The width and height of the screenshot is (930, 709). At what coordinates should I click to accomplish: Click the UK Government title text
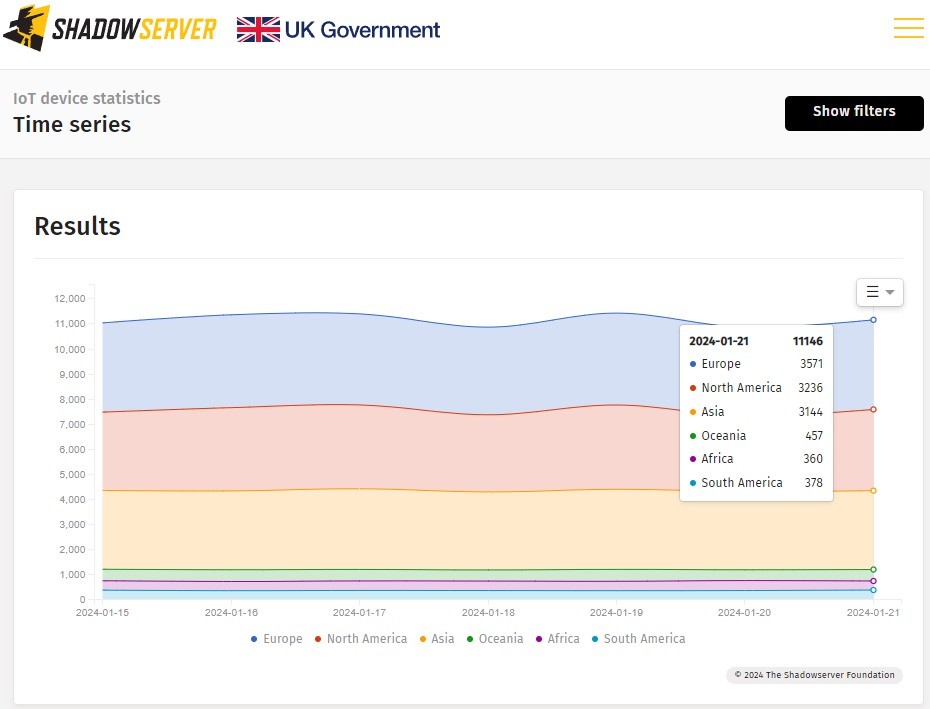tap(362, 30)
